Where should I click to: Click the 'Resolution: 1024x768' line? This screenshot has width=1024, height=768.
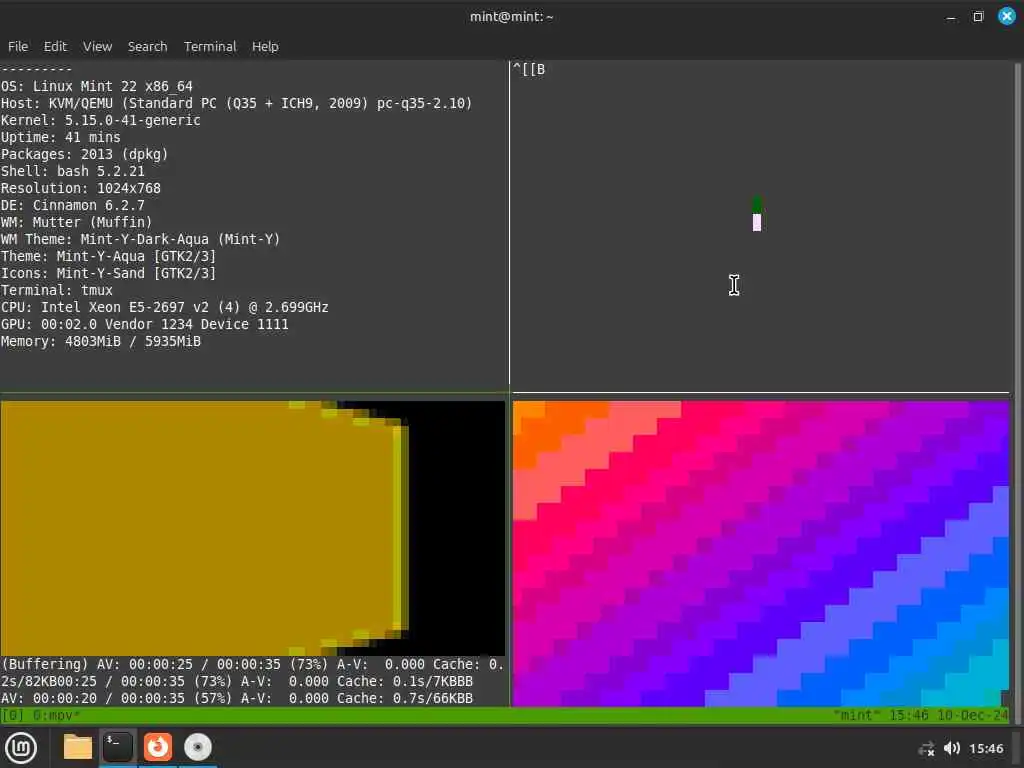point(80,188)
